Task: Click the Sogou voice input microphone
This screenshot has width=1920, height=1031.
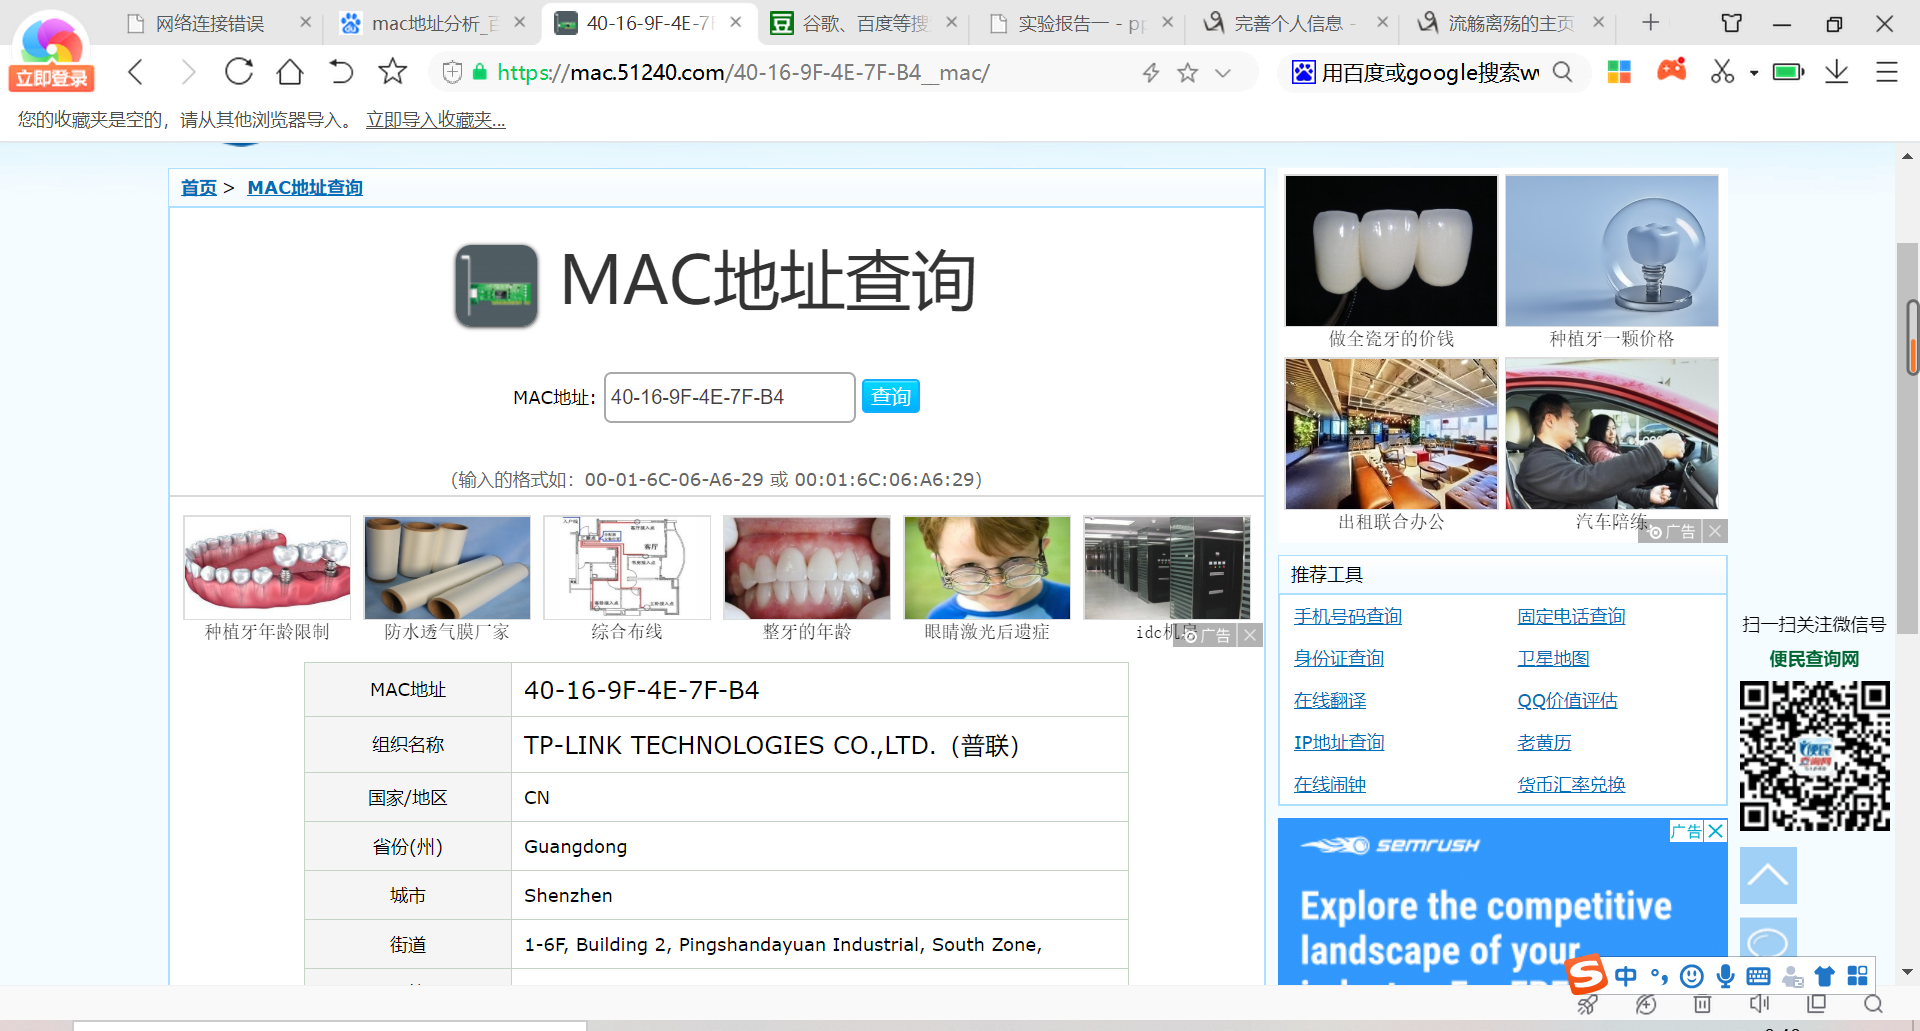Action: click(1725, 976)
